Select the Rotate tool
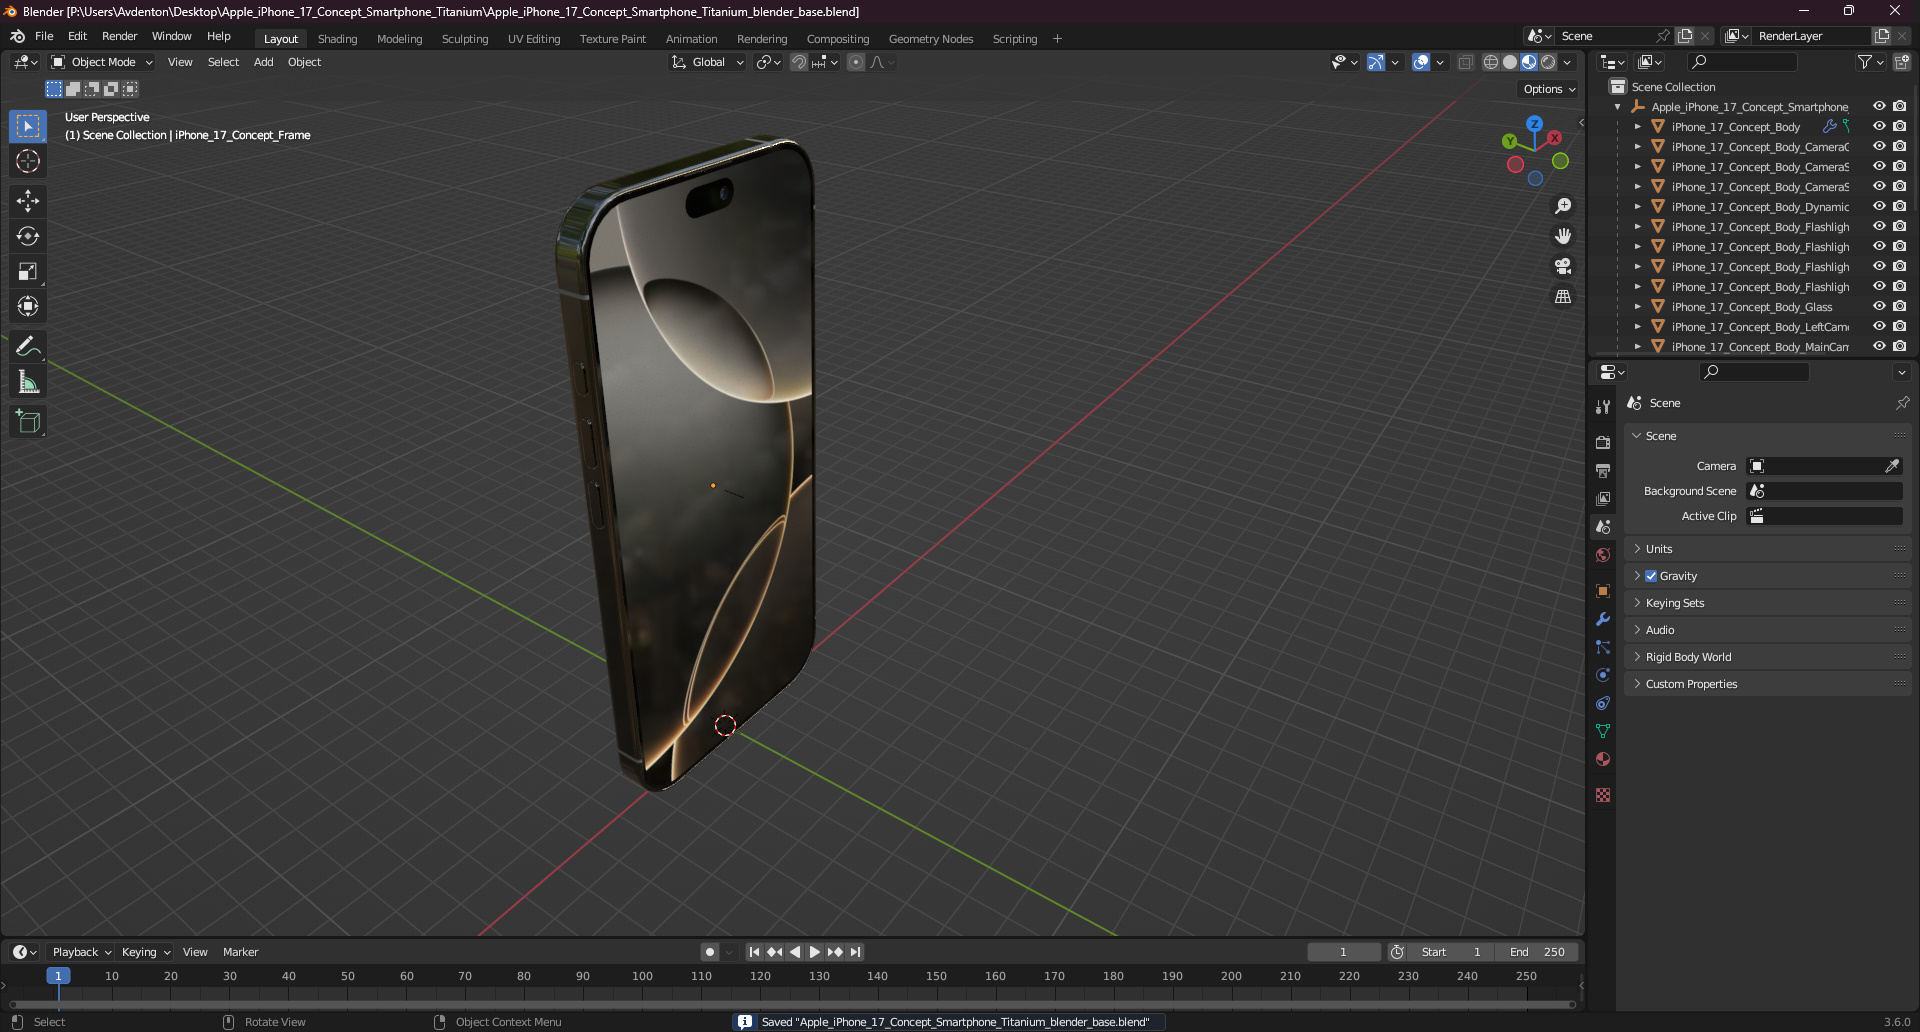This screenshot has width=1920, height=1032. click(28, 236)
